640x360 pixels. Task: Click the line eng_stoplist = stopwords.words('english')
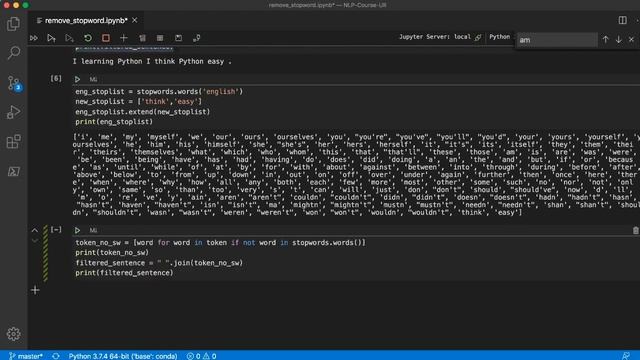tap(159, 91)
